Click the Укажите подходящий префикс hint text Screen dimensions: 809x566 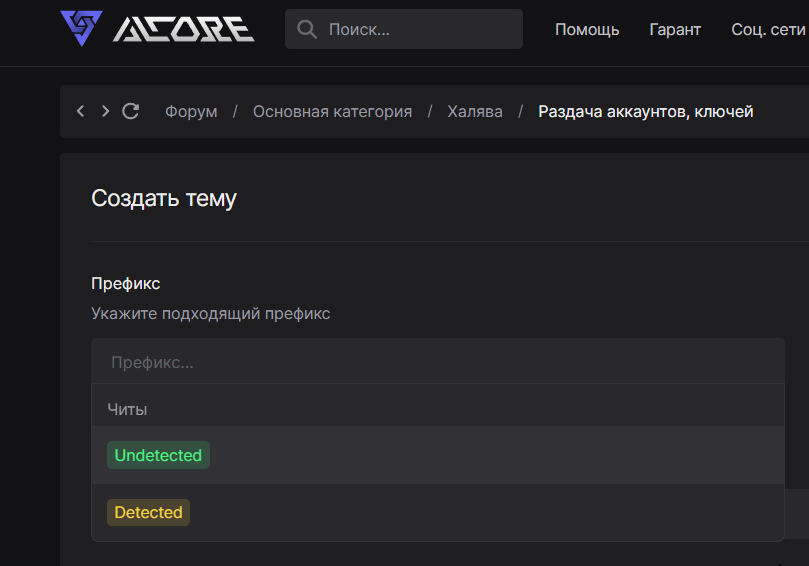point(210,314)
